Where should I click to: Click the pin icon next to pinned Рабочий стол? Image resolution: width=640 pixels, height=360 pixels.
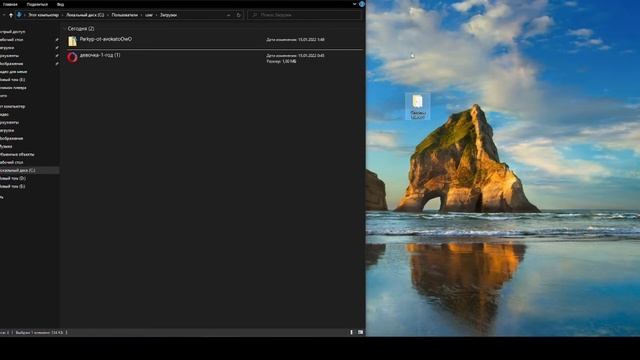point(57,40)
